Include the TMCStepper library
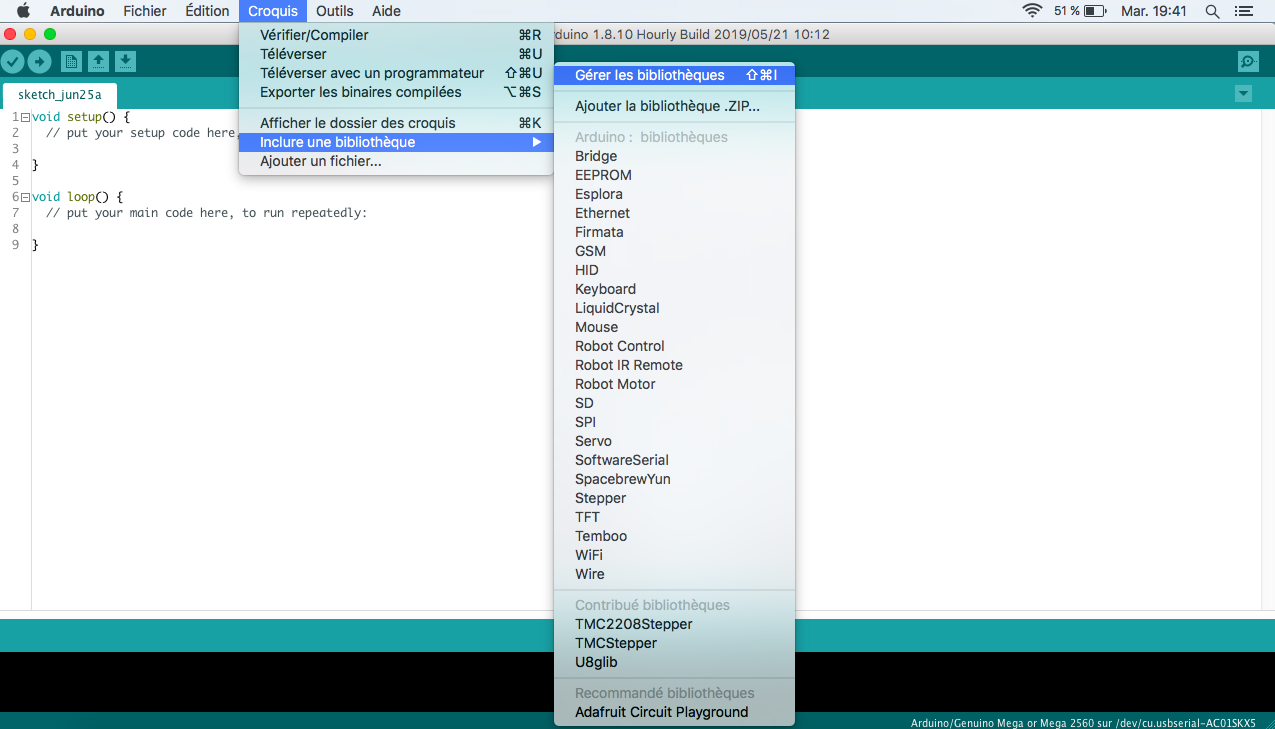 [x=675, y=643]
